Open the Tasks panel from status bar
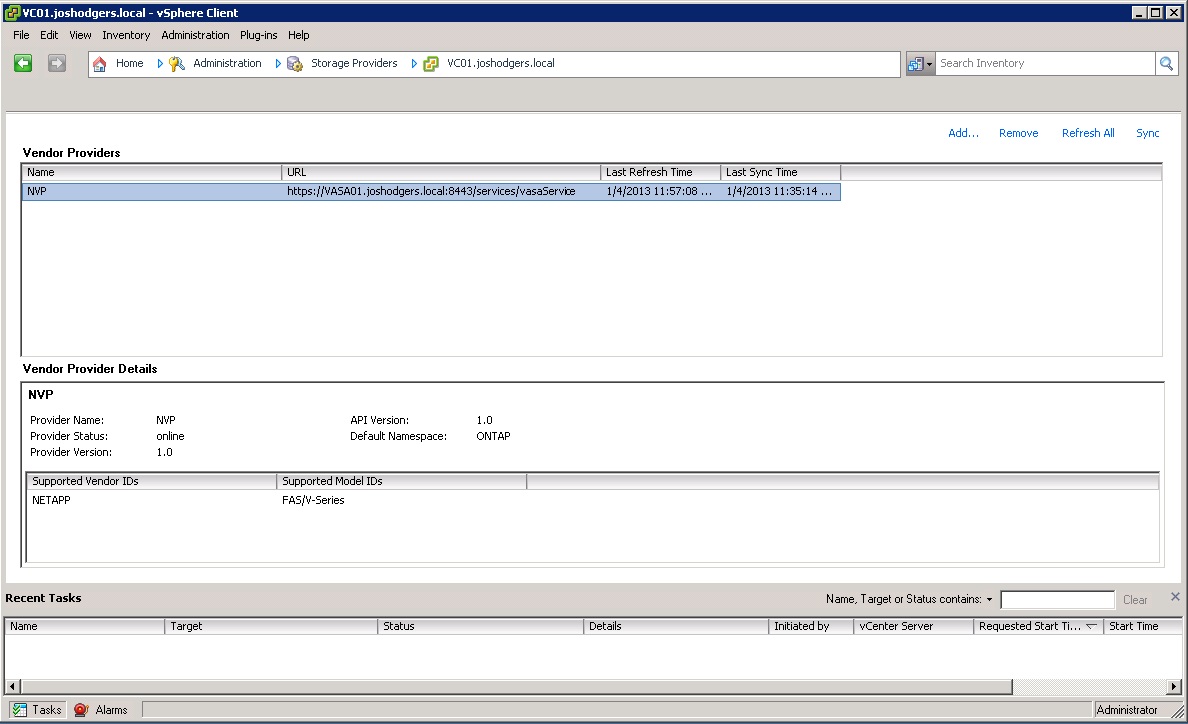 coord(36,710)
